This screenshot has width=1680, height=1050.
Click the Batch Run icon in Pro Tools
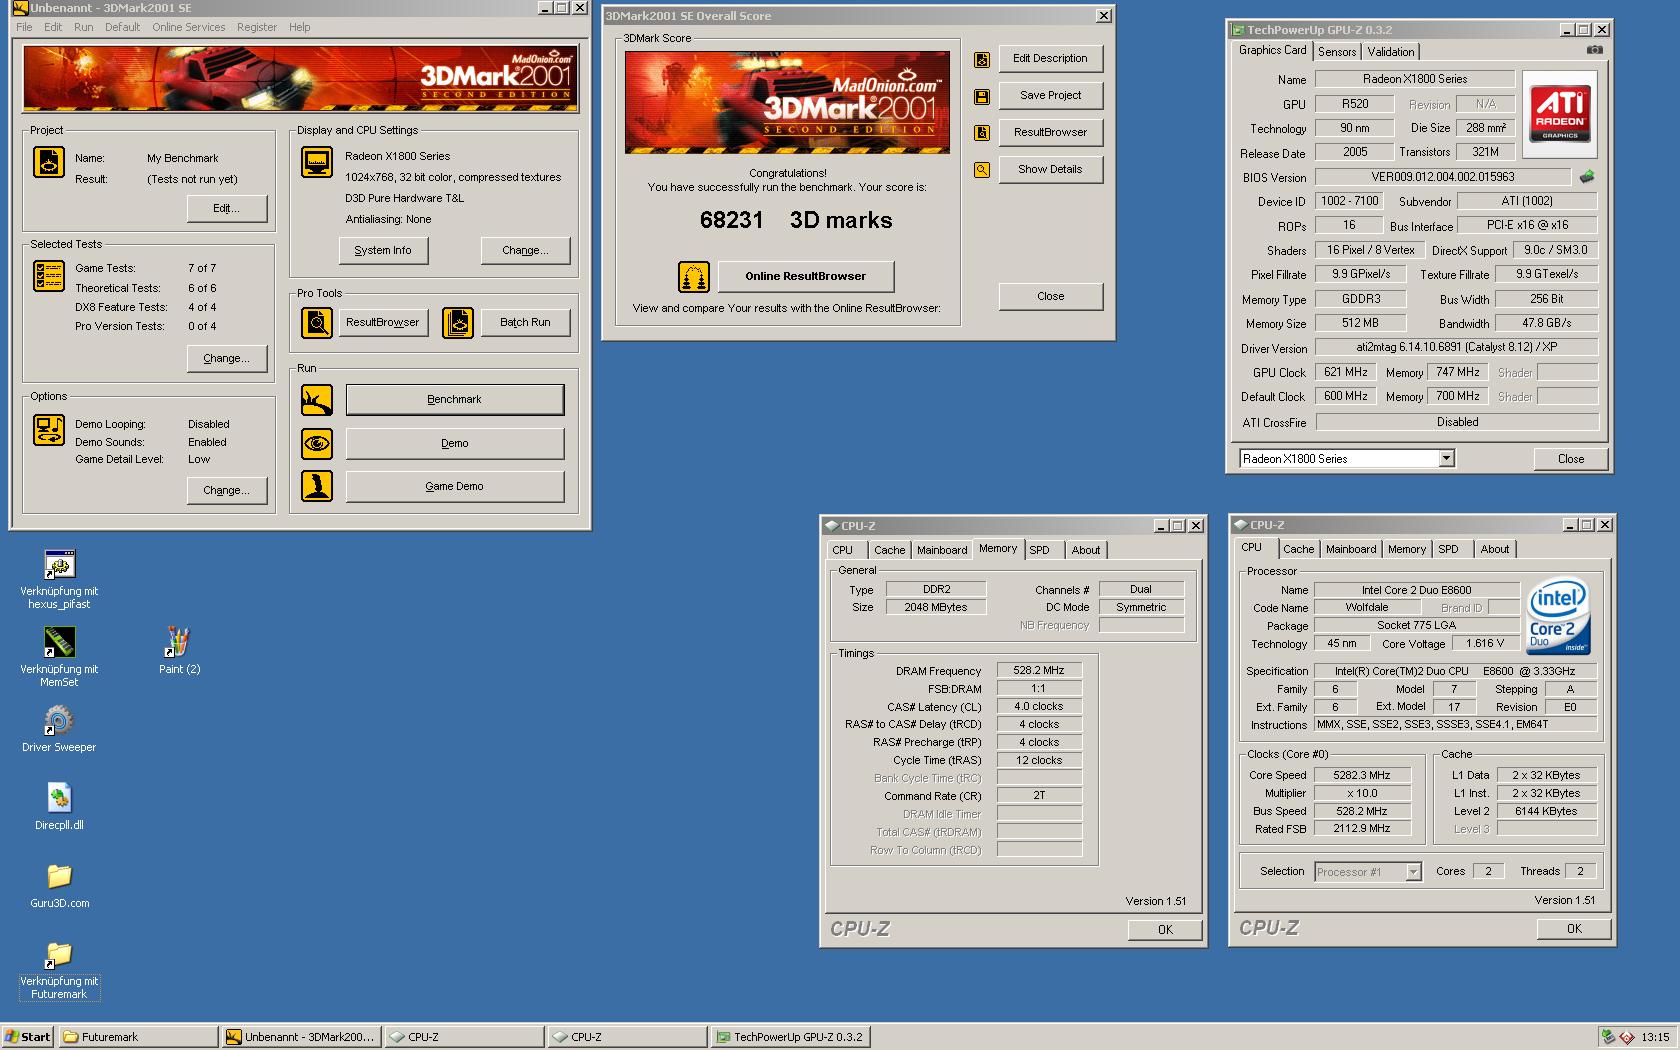click(458, 322)
